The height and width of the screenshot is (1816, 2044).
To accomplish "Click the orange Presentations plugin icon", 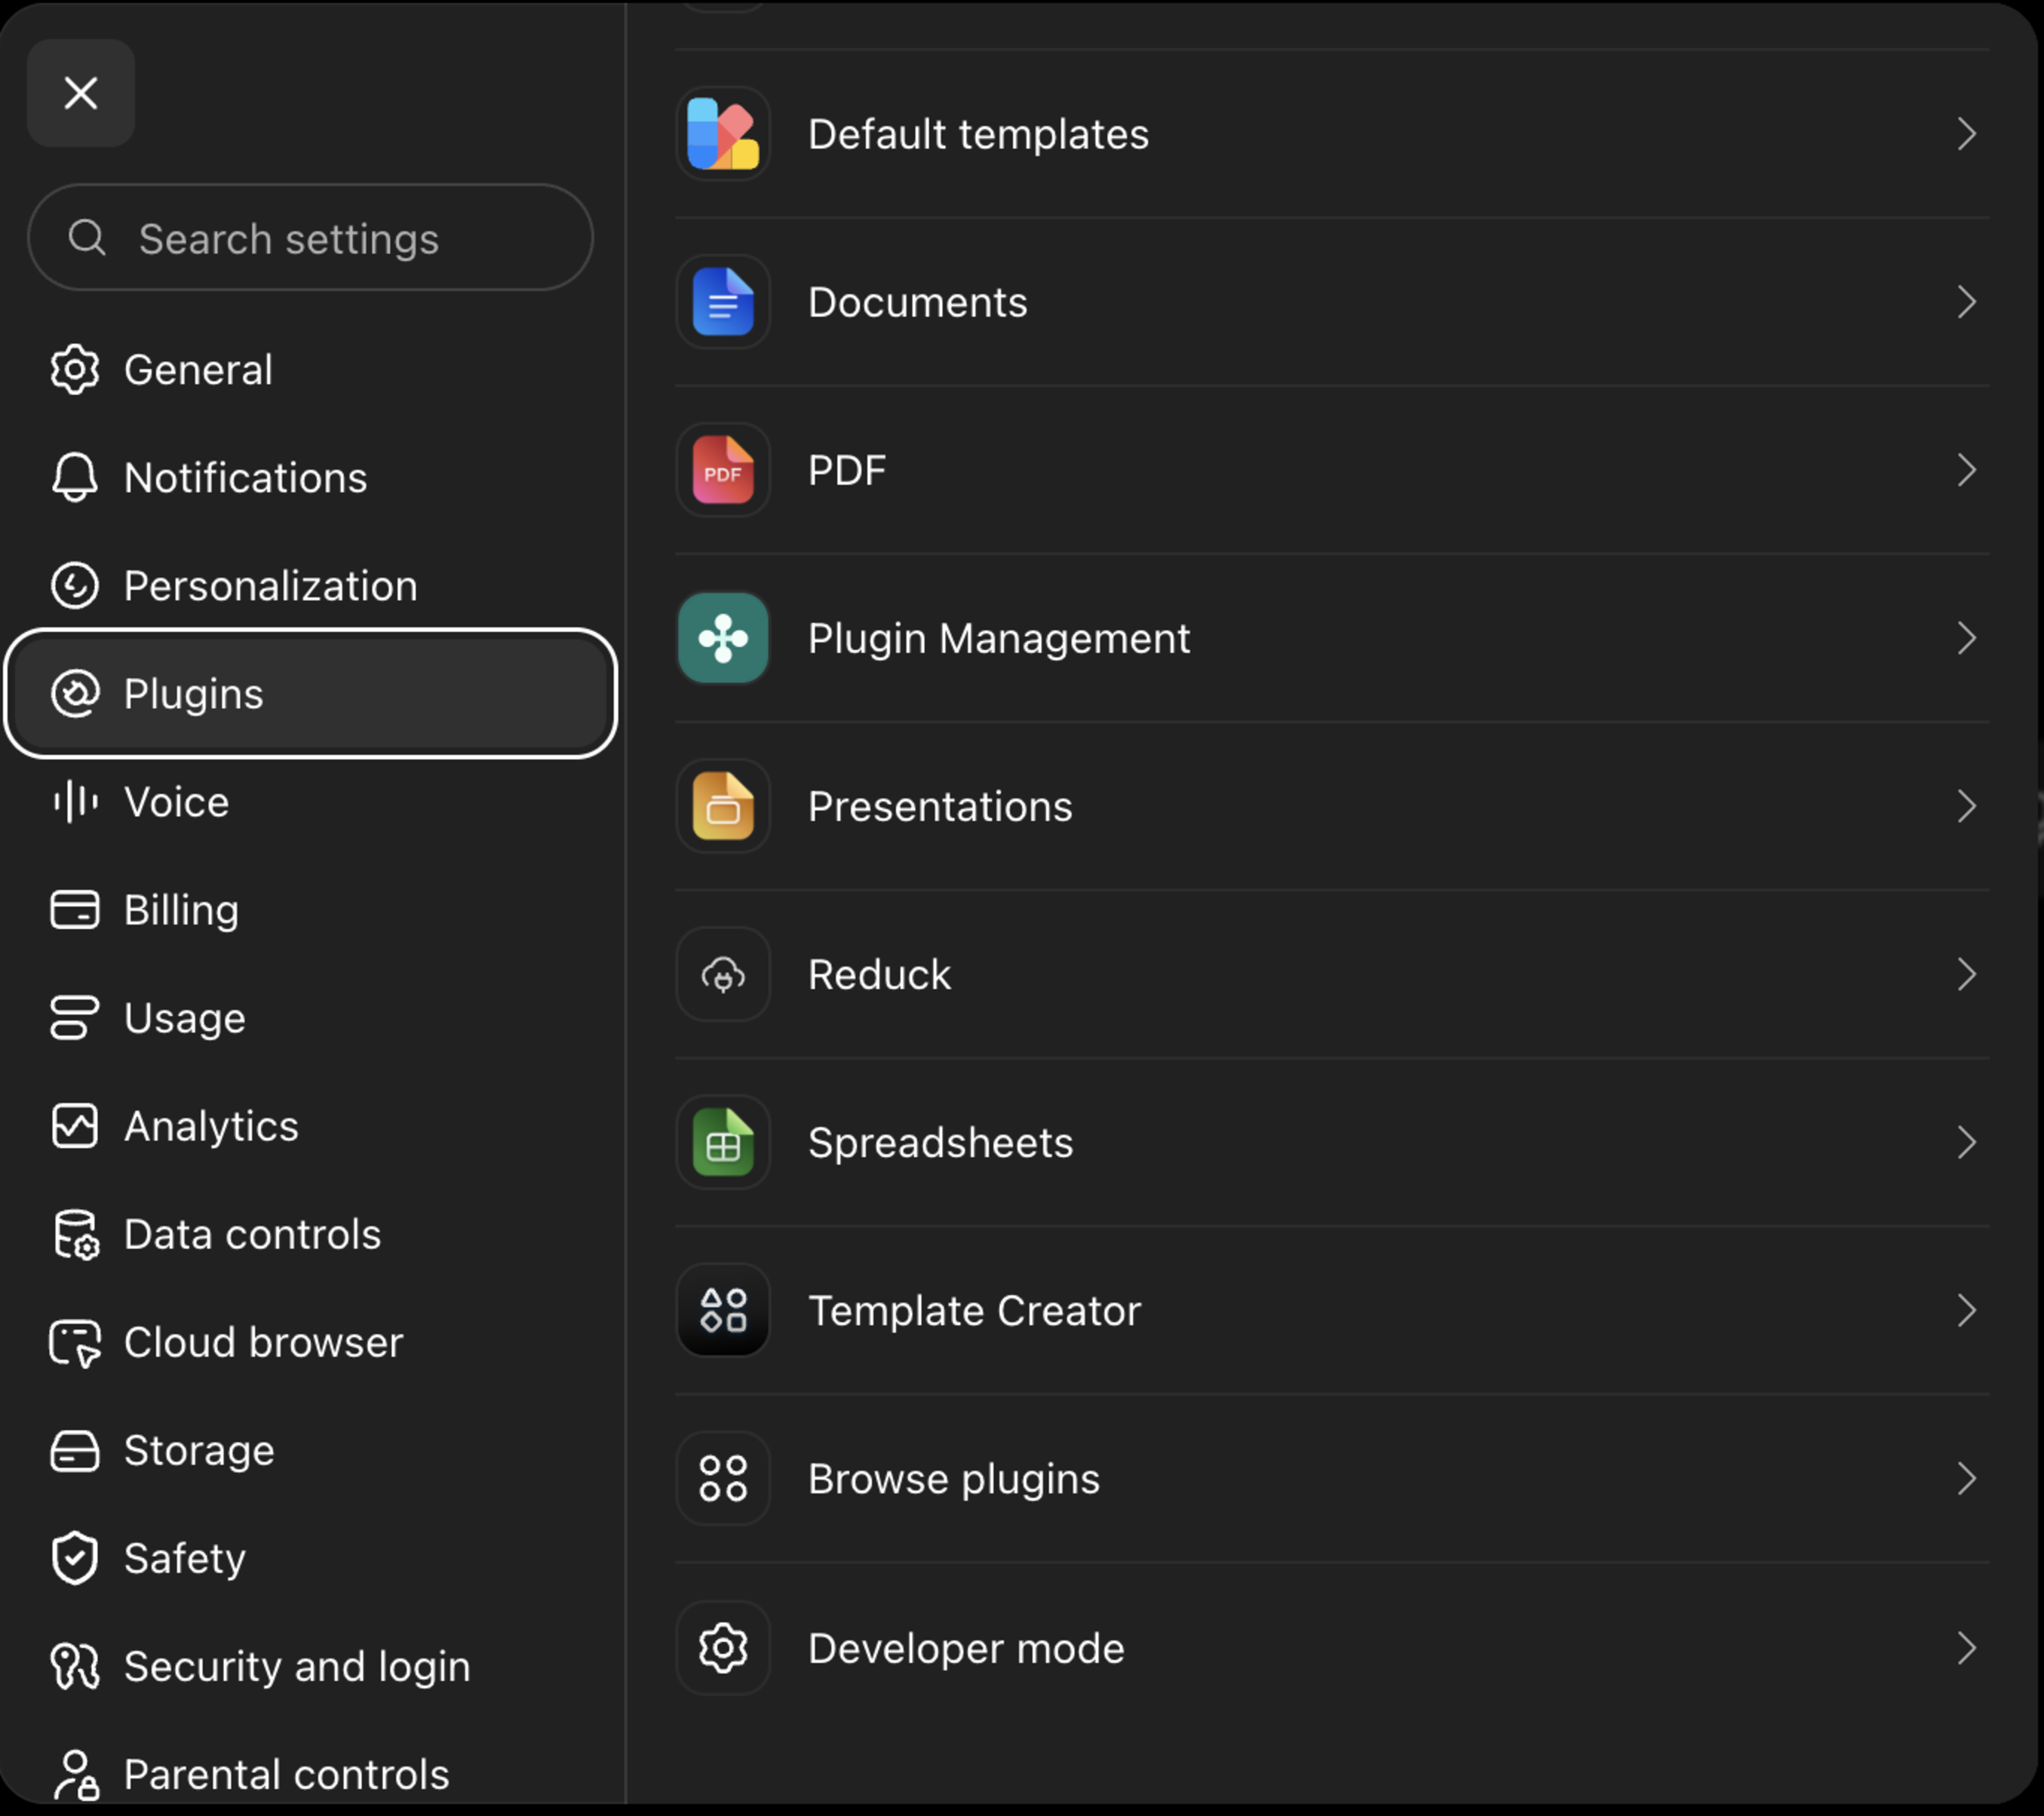I will tap(723, 806).
